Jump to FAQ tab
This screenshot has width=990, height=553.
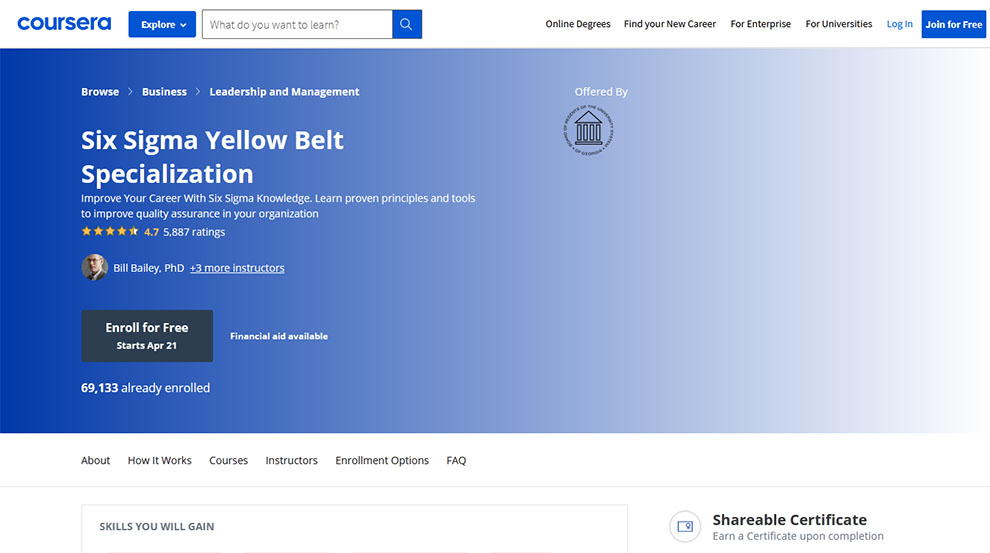tap(456, 460)
